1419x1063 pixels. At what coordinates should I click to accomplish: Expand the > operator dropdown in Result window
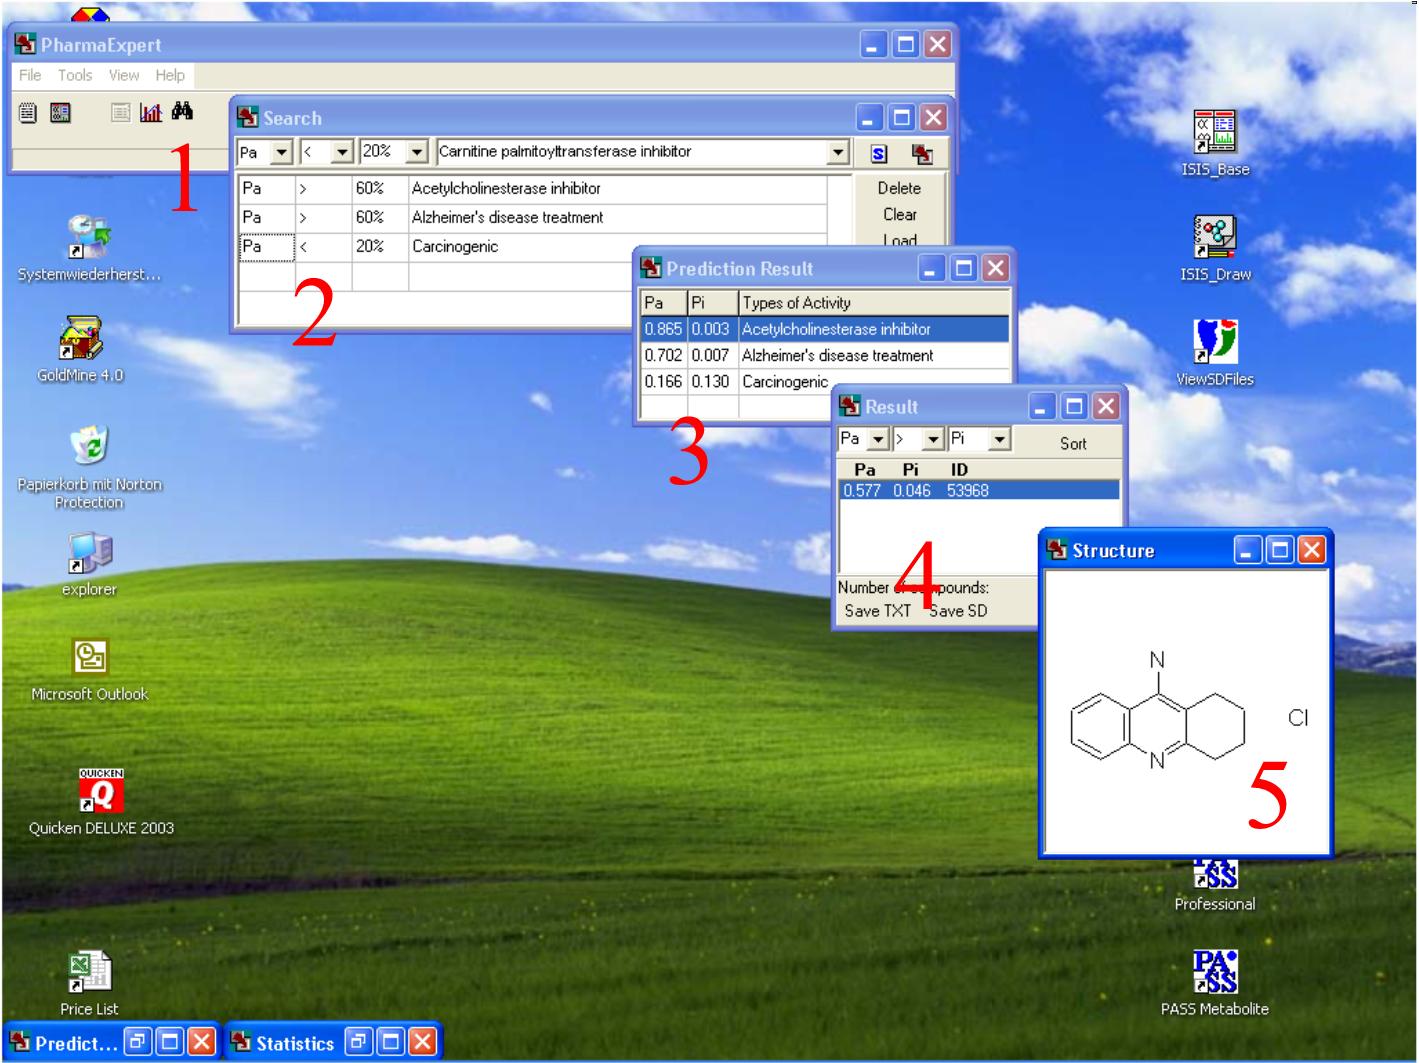tap(934, 439)
